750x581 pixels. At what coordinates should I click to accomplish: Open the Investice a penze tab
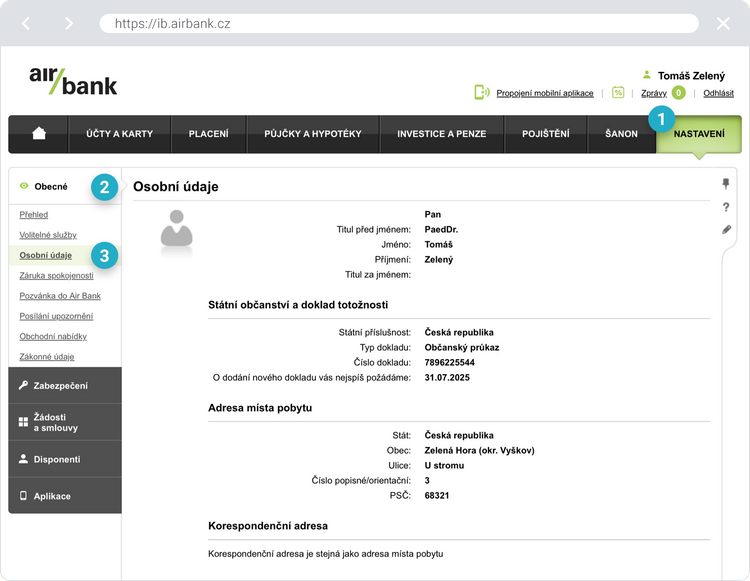(443, 134)
